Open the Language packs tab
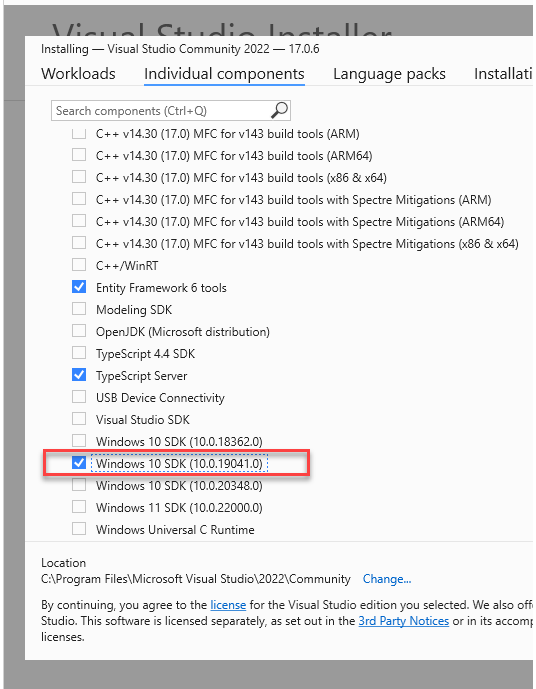 pyautogui.click(x=389, y=74)
